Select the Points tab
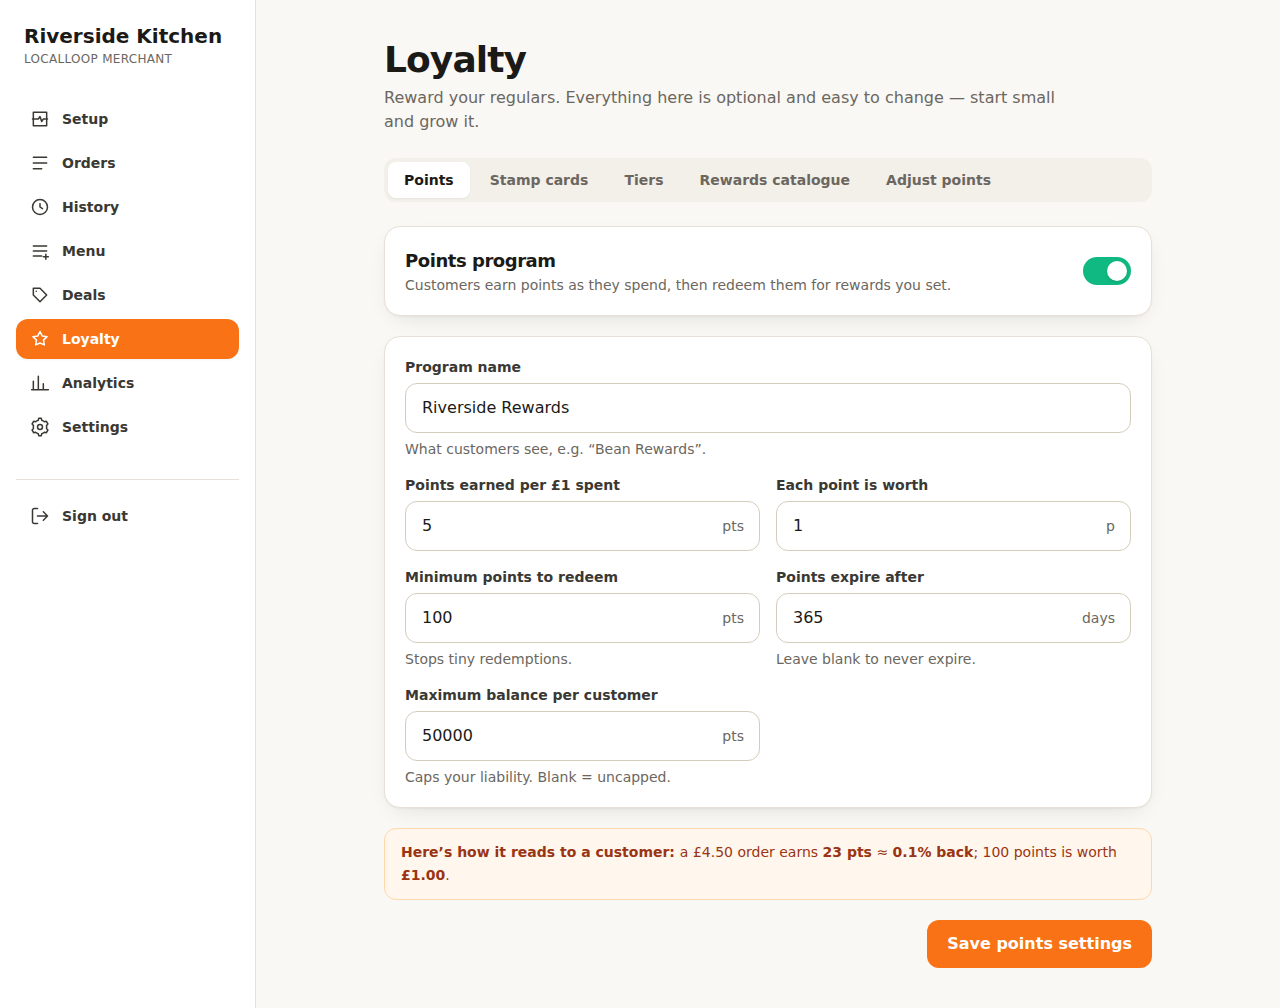The width and height of the screenshot is (1280, 1008). click(x=429, y=180)
